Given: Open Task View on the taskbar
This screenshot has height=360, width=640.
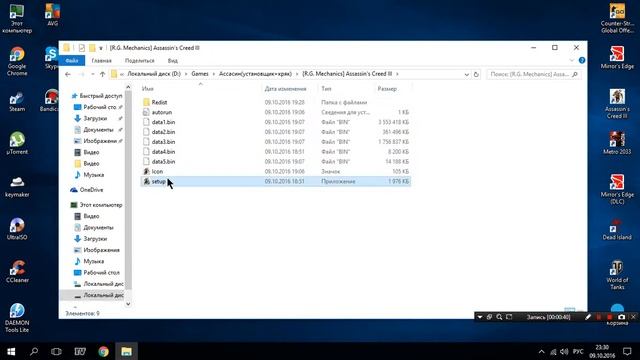Looking at the screenshot, I should [56, 351].
